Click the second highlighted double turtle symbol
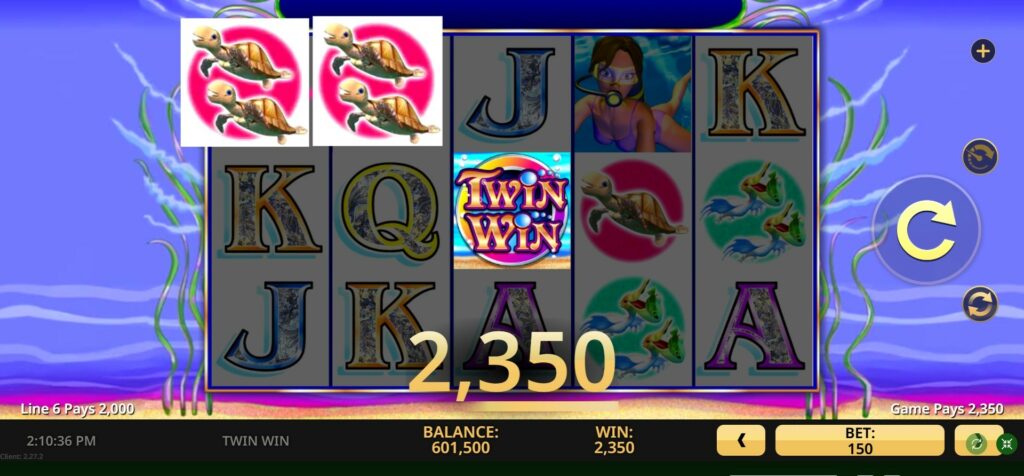Screen dimensions: 1024x476 pyautogui.click(x=377, y=81)
